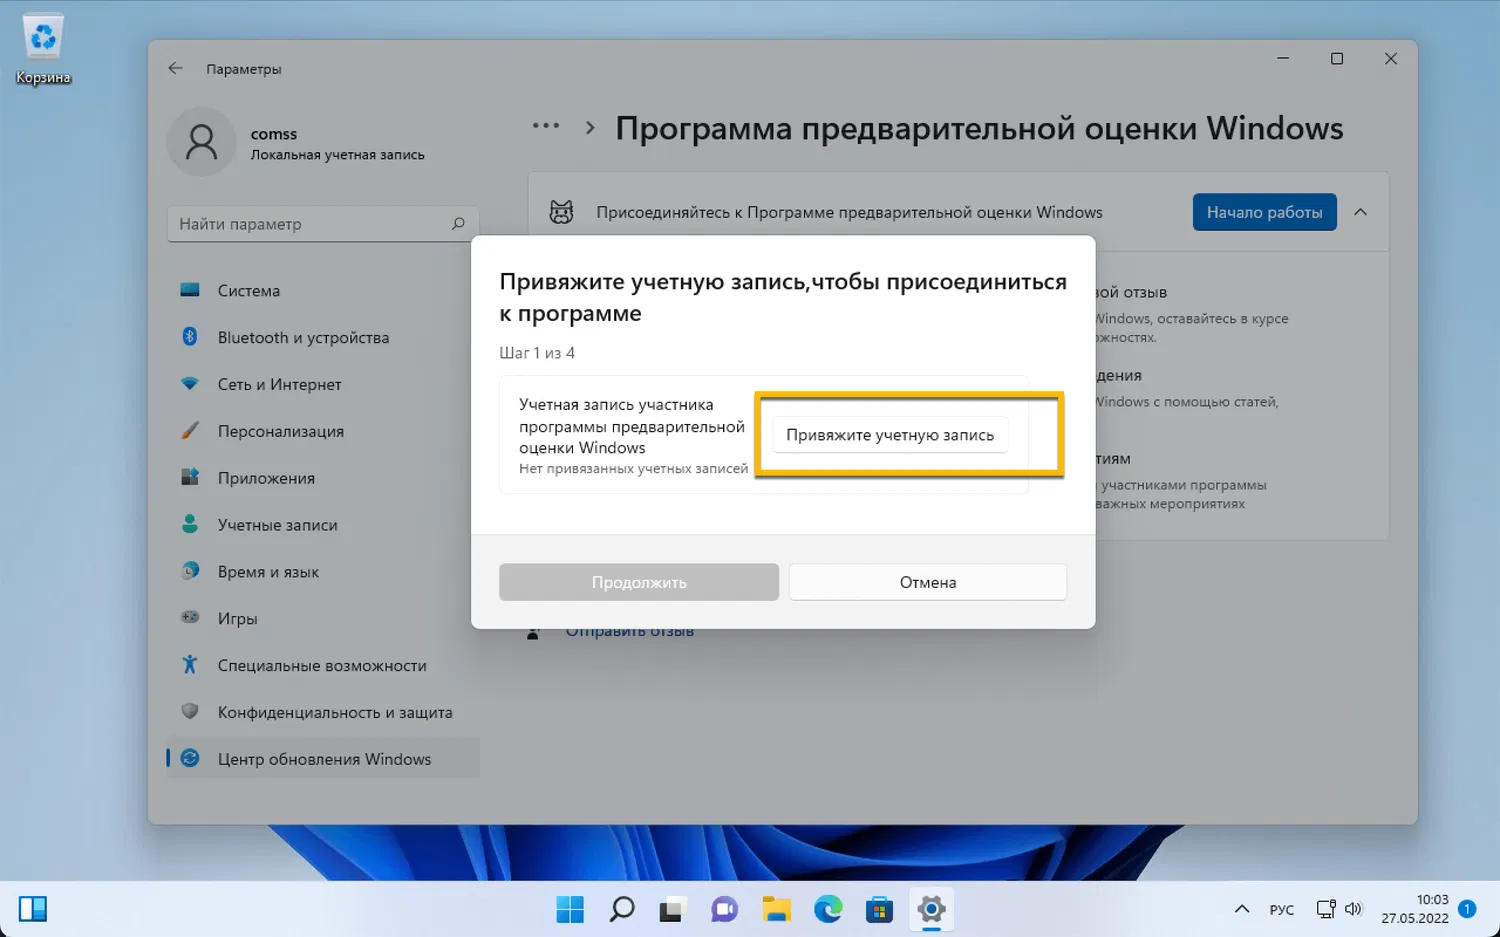Go back using the Settings back arrow
1500x937 pixels.
point(176,68)
